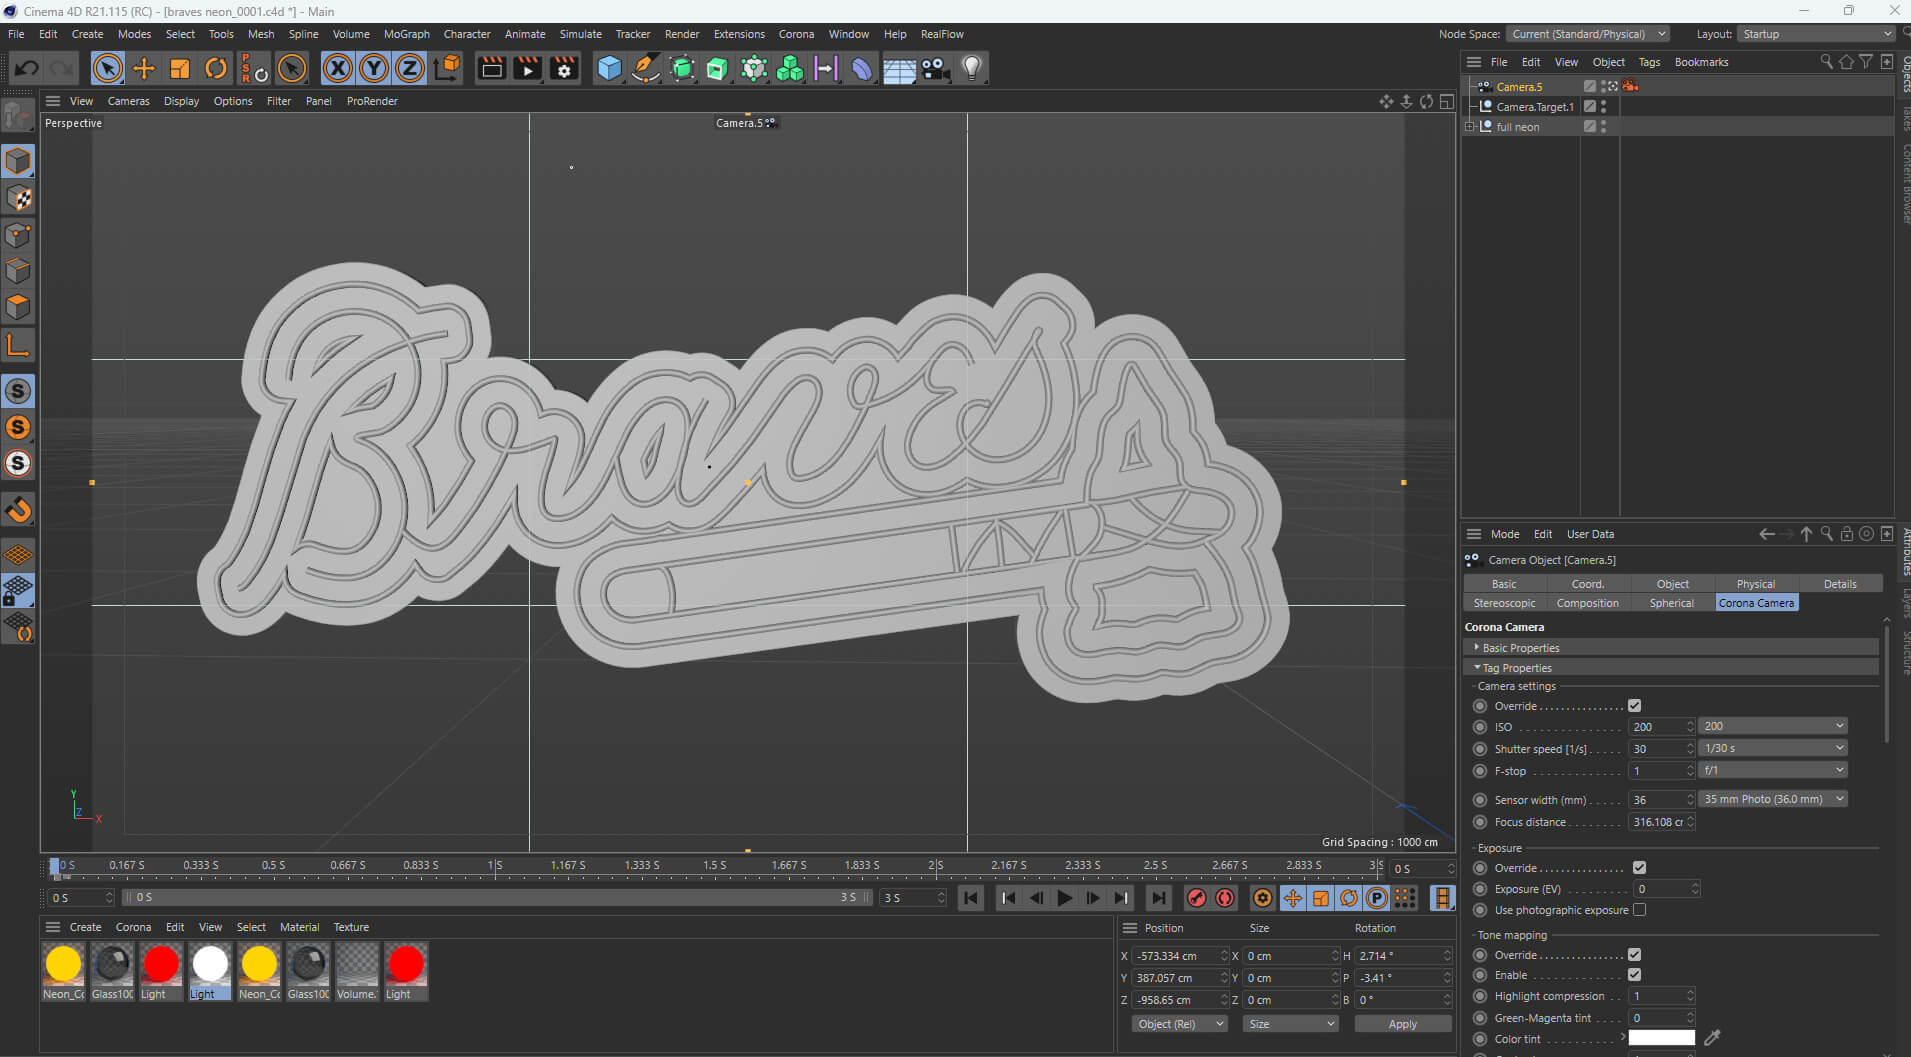Select the Live Selection tool
Screen dimensions: 1911x1057
click(x=107, y=68)
